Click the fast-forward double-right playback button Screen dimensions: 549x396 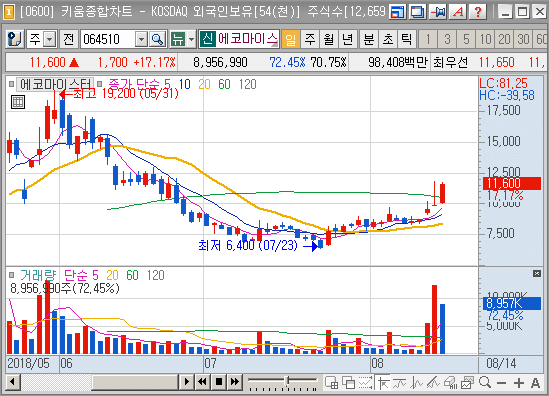point(235,382)
